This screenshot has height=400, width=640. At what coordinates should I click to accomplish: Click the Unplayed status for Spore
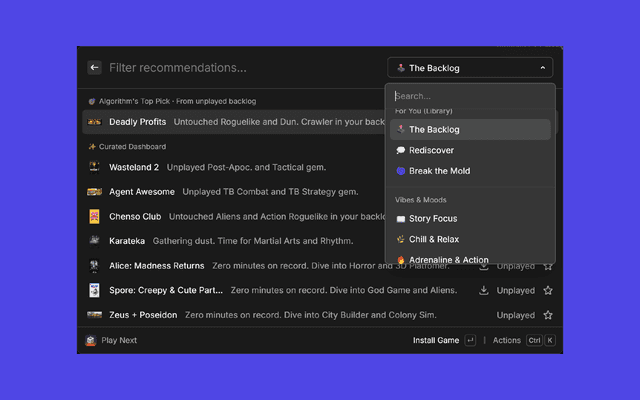(516, 290)
